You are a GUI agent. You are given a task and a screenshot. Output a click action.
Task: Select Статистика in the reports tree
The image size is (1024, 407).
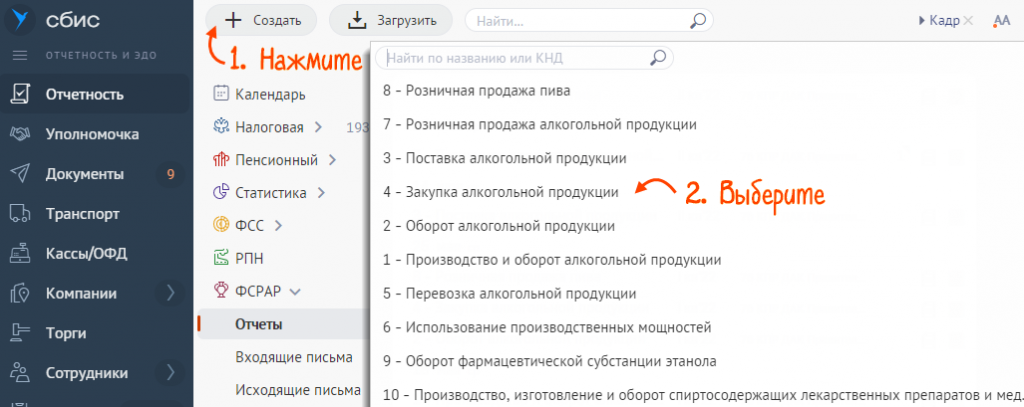(270, 193)
